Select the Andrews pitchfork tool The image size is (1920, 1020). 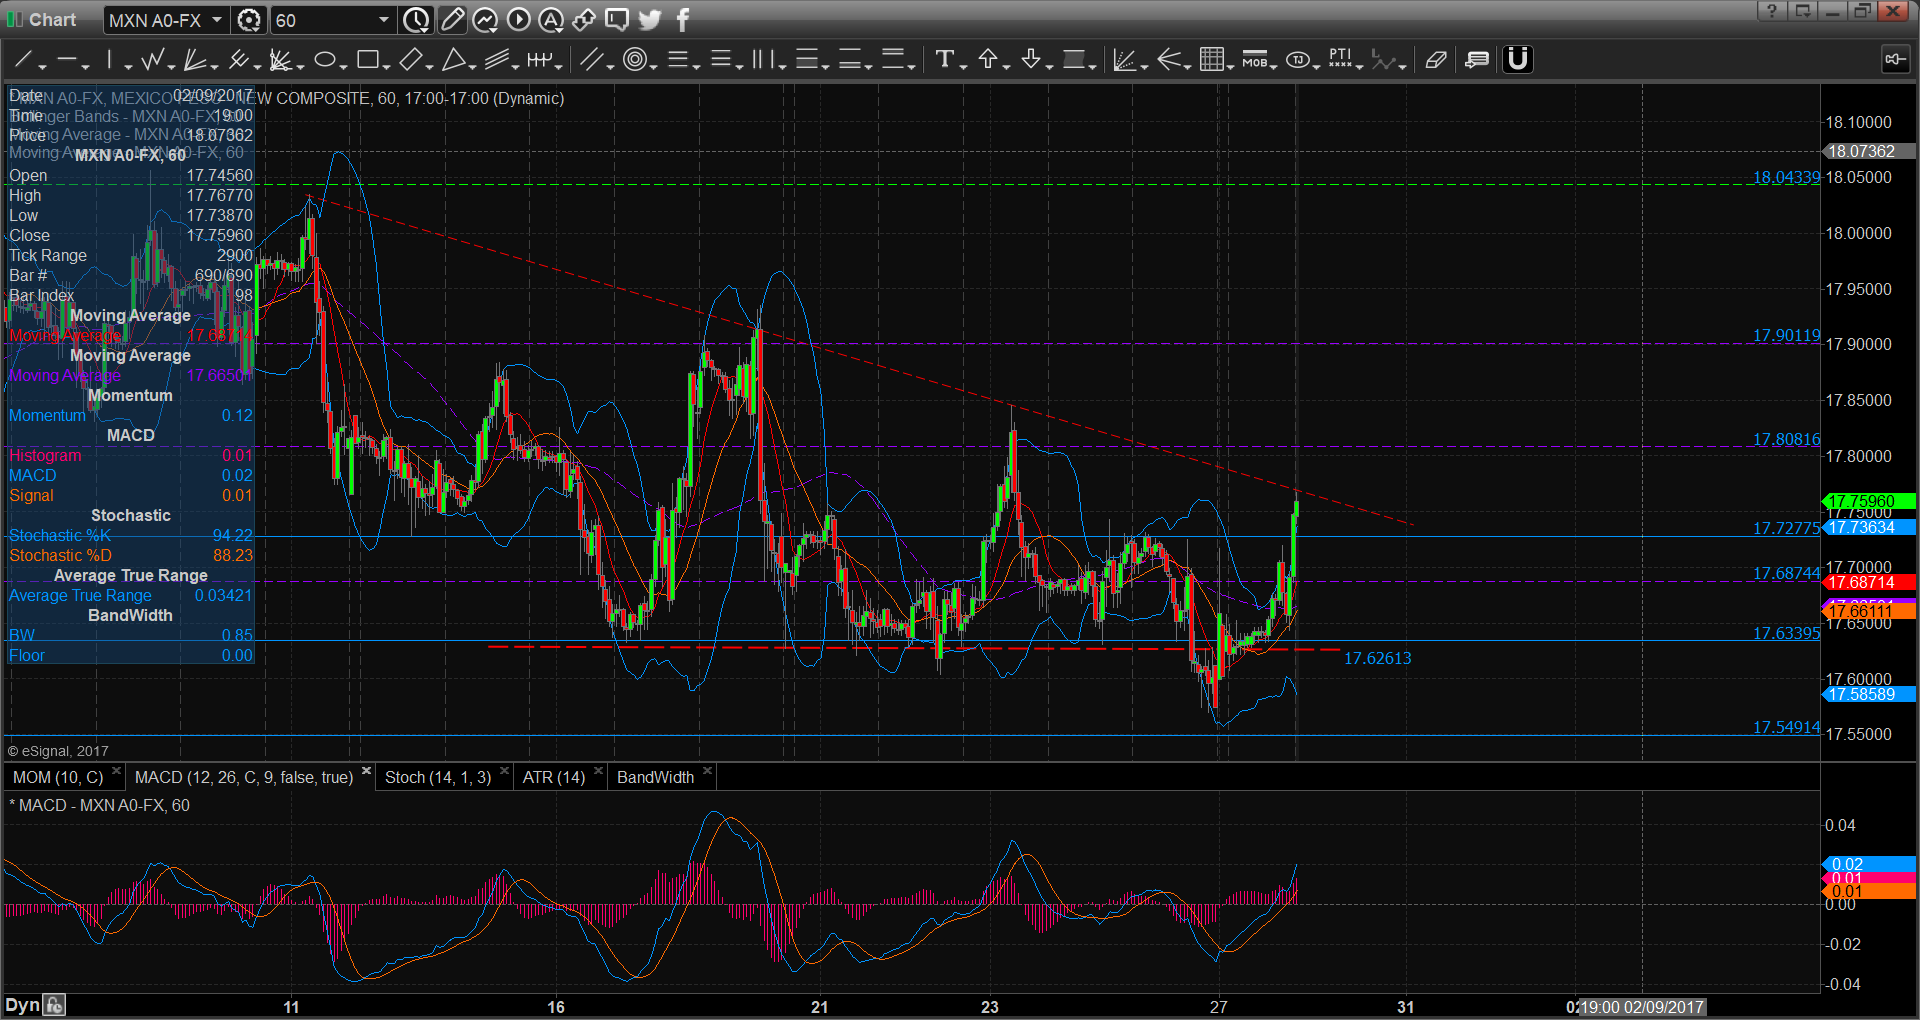(237, 60)
